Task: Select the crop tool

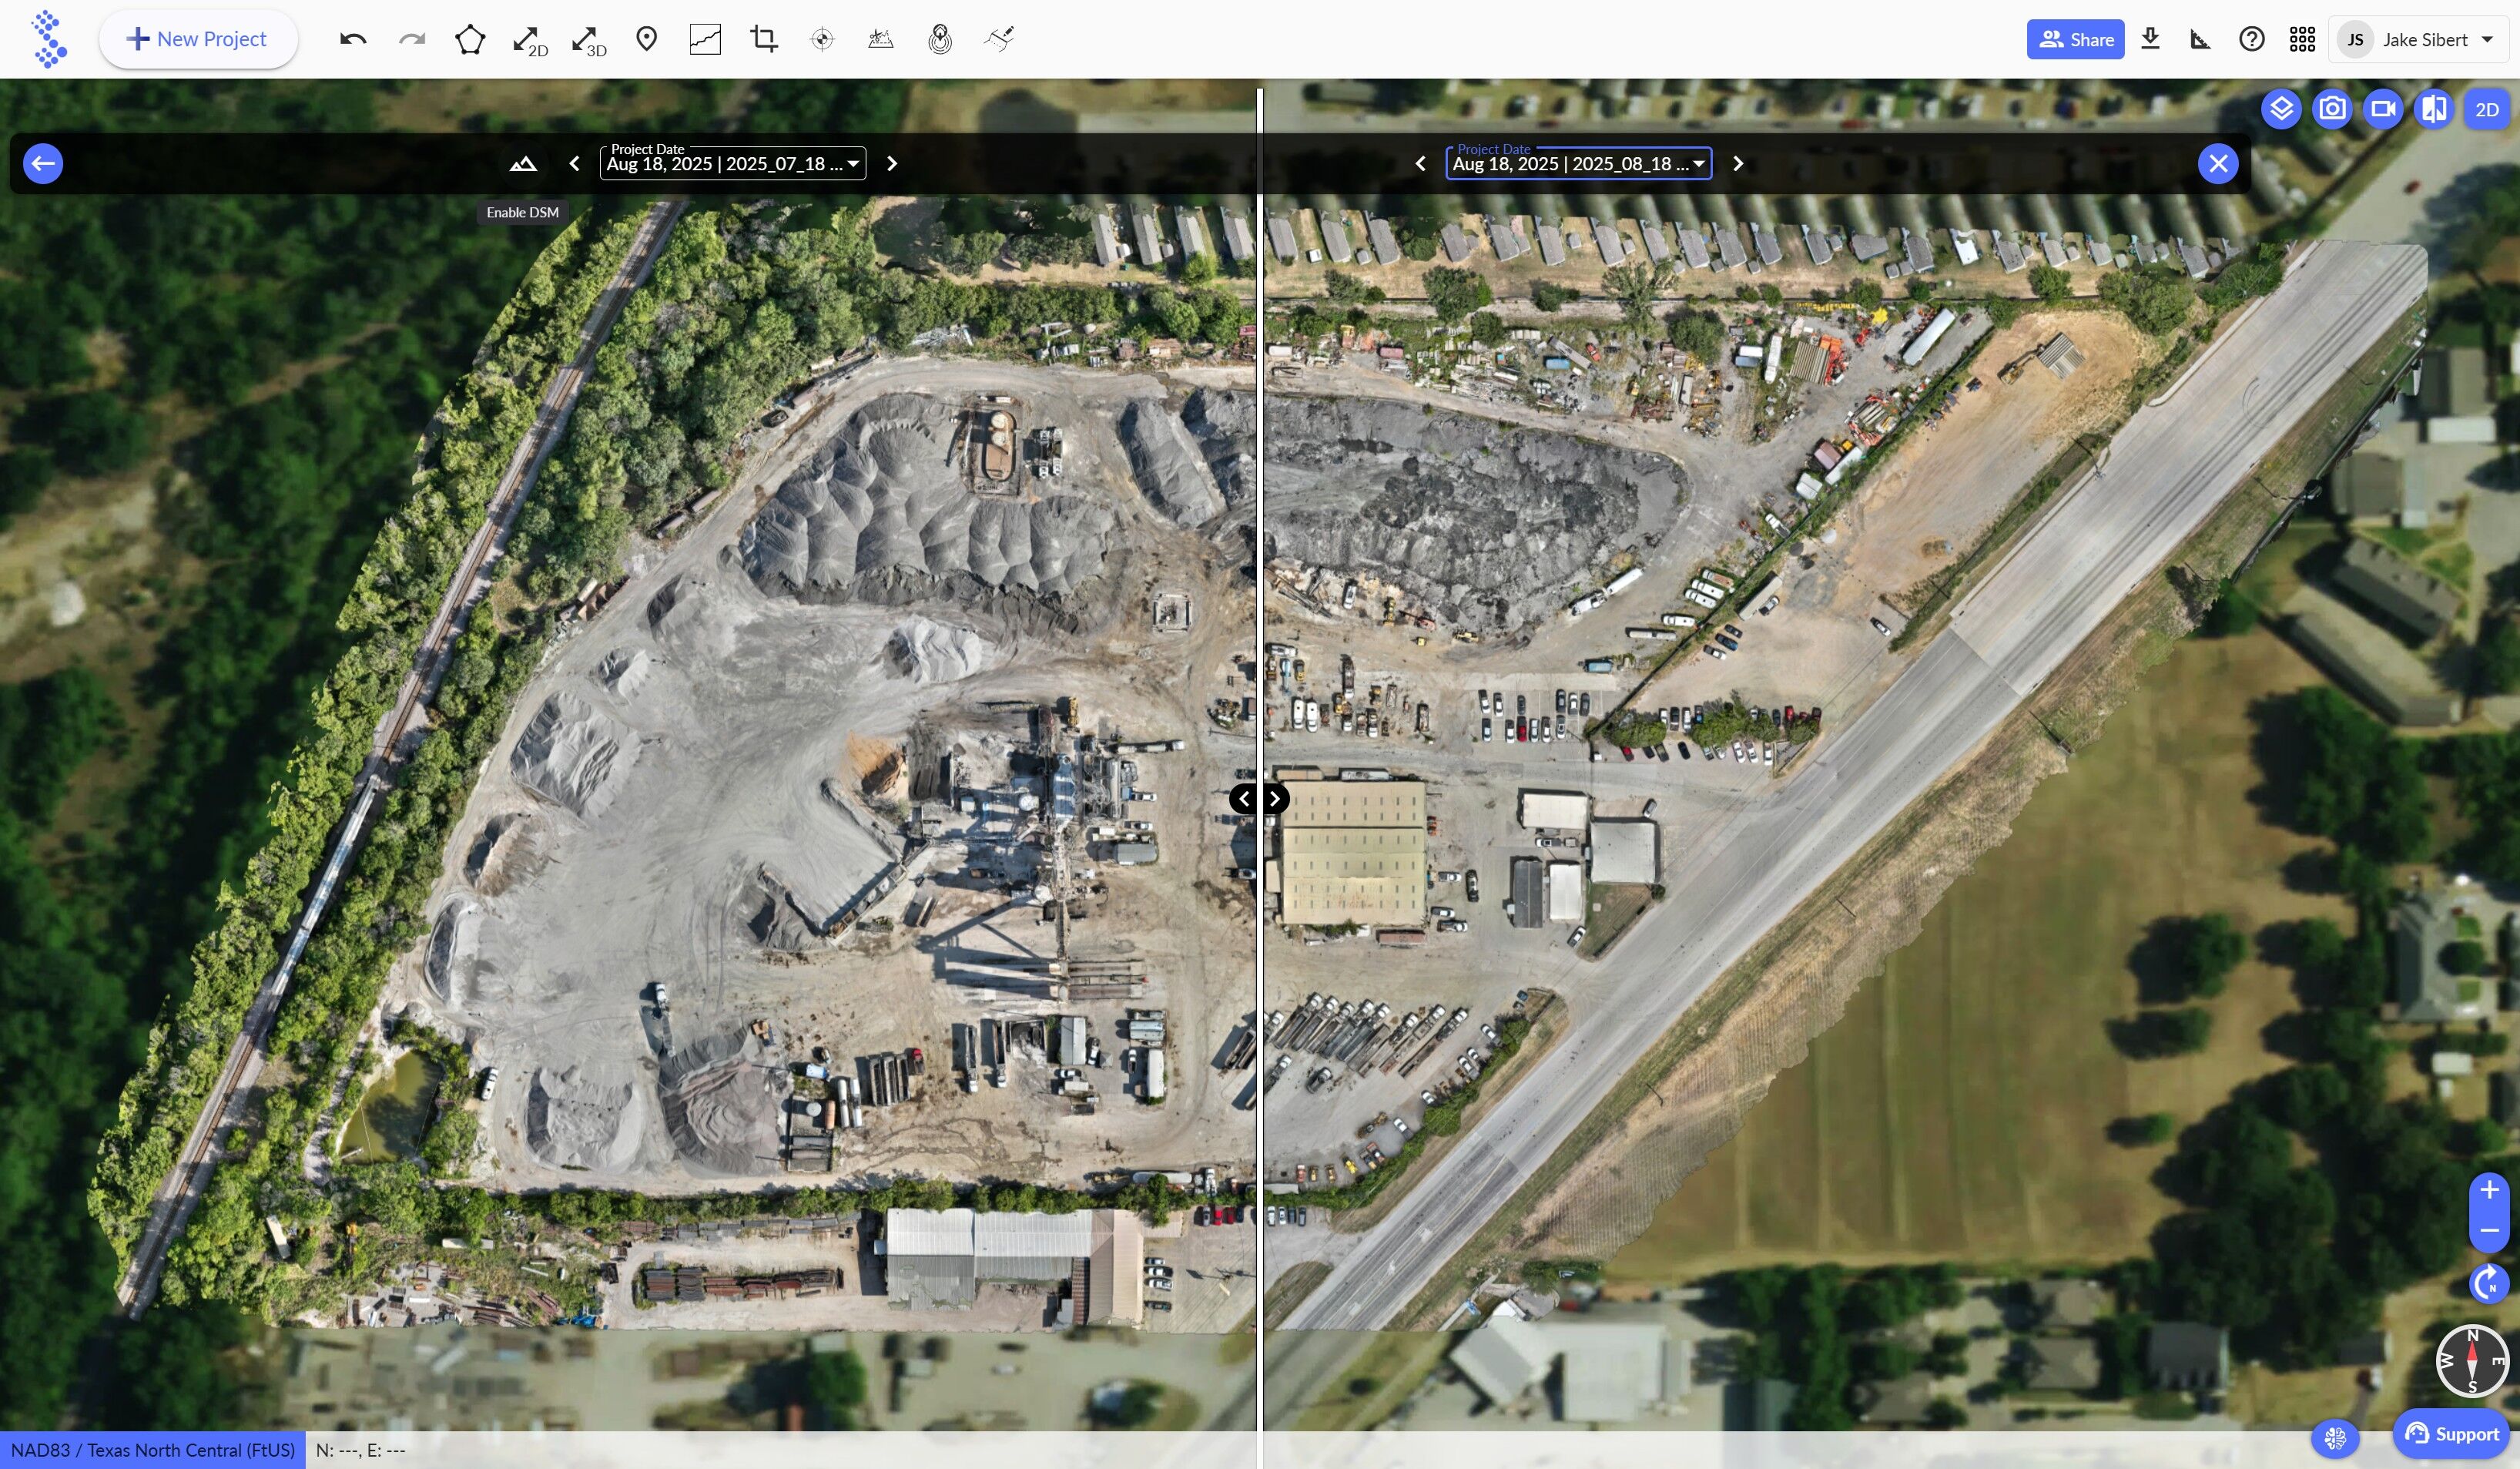Action: (x=764, y=39)
